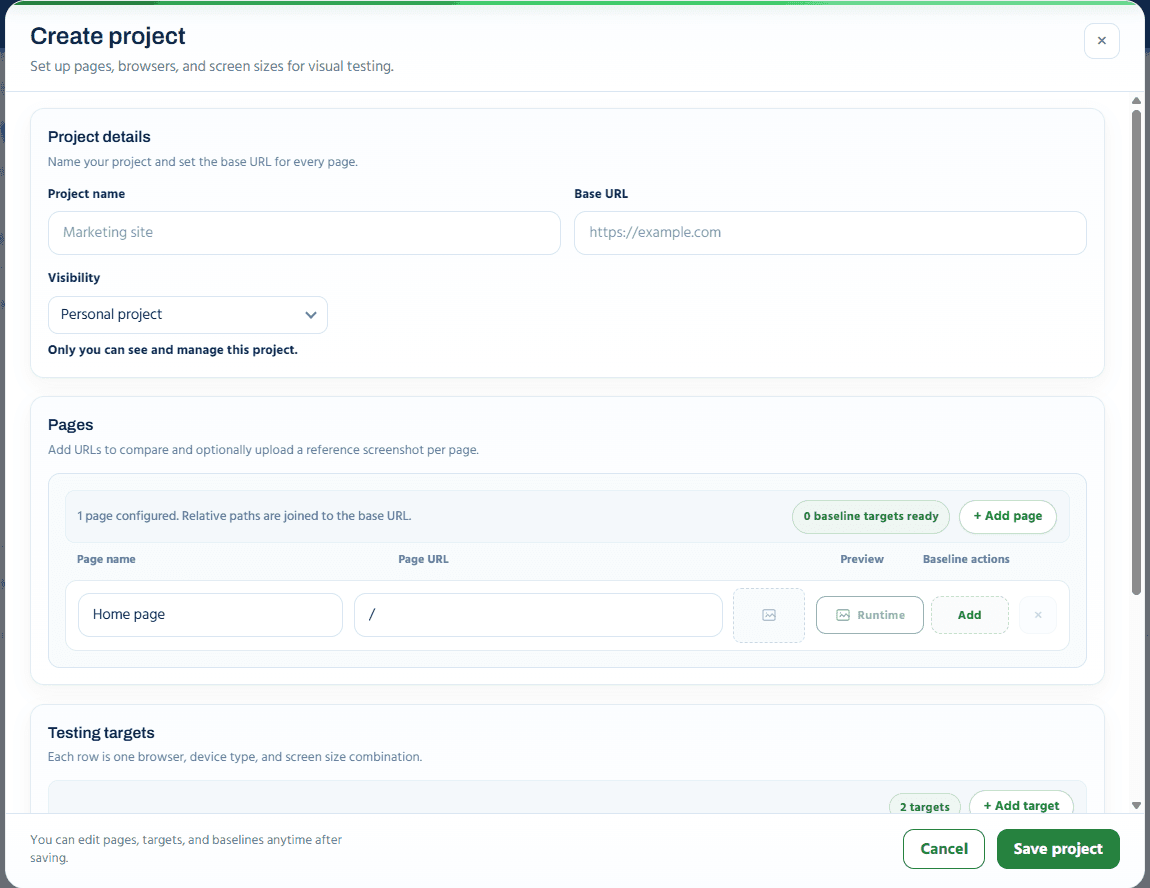Click the Save project button
This screenshot has height=888, width=1150.
coord(1058,848)
